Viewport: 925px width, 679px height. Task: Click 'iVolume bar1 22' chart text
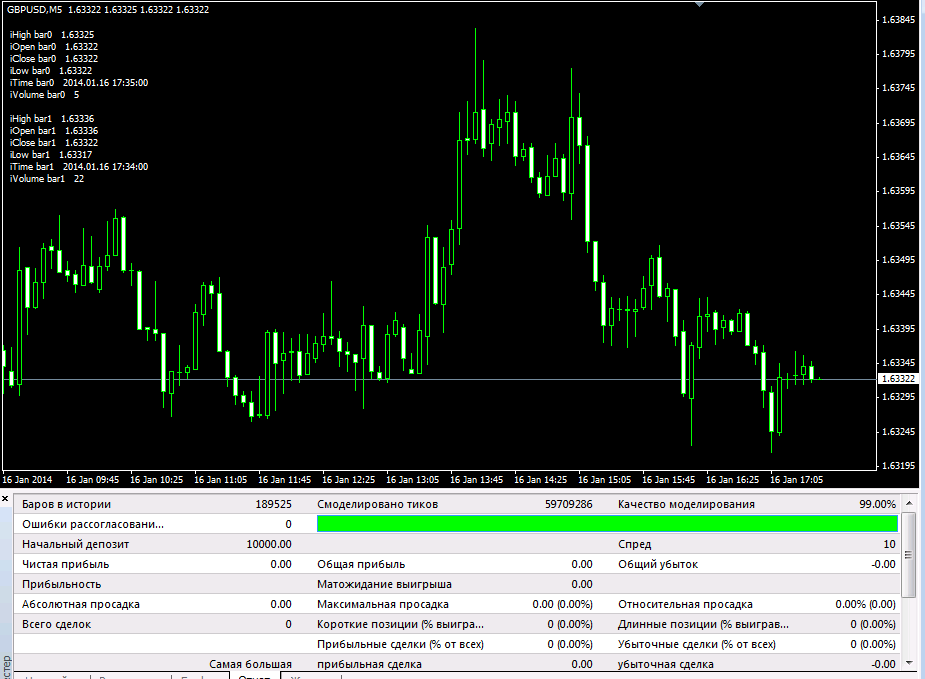pyautogui.click(x=47, y=179)
